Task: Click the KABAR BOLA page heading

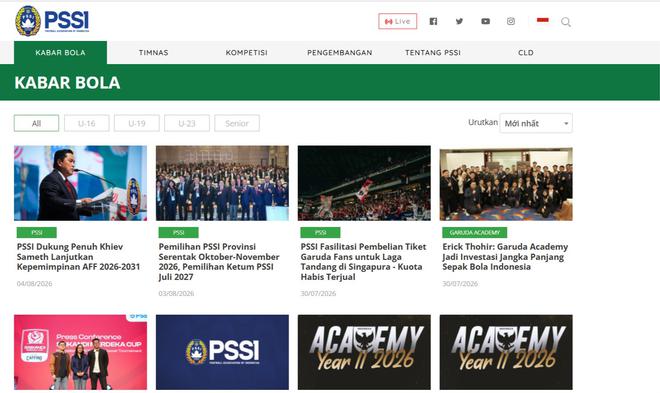Action: pos(67,82)
